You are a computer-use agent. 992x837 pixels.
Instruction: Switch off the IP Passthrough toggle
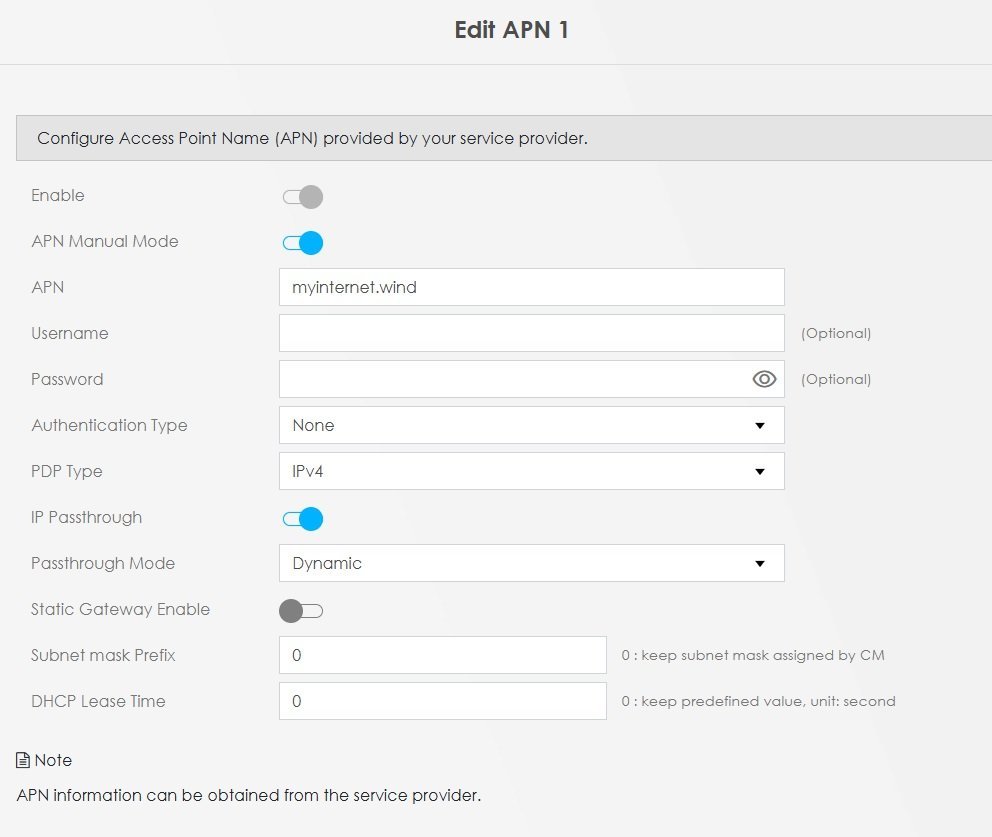[x=303, y=518]
